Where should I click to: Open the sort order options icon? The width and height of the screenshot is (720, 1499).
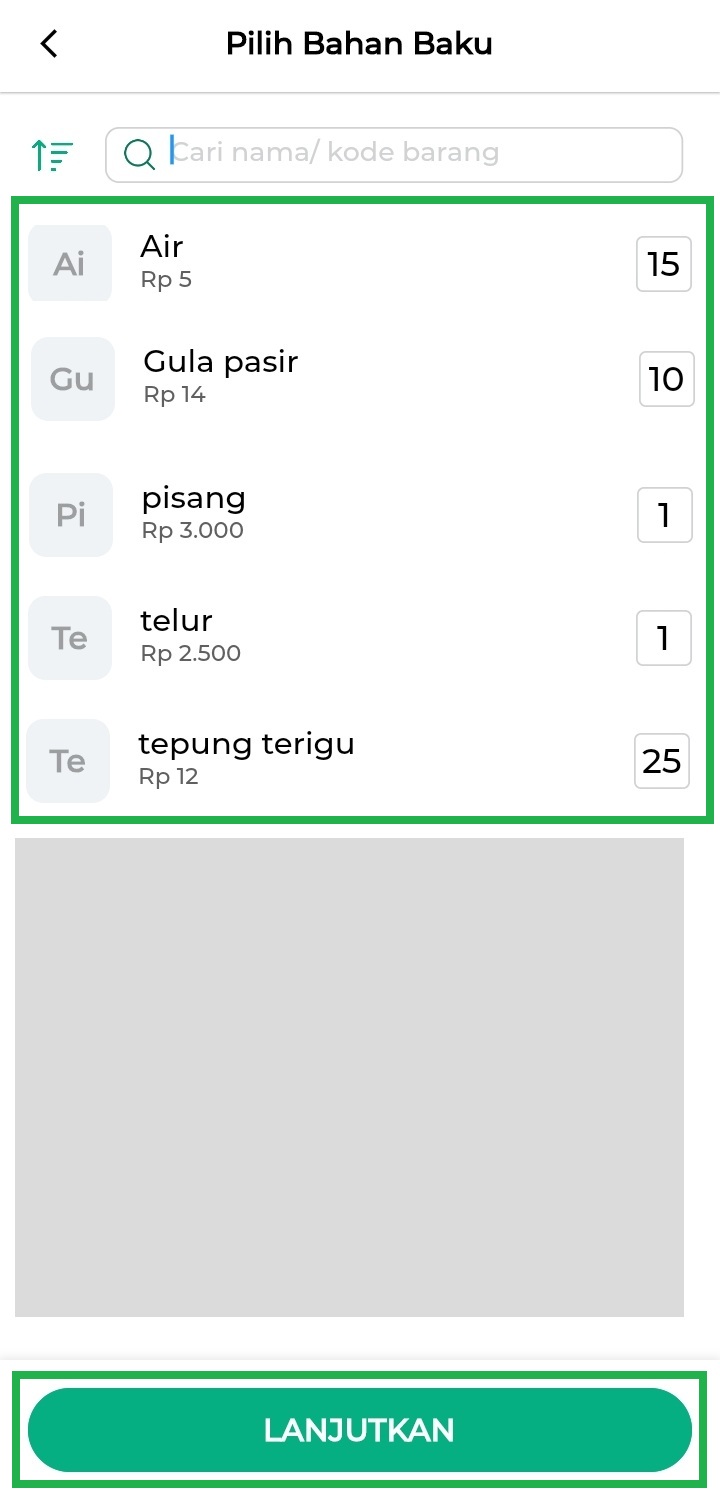52,155
